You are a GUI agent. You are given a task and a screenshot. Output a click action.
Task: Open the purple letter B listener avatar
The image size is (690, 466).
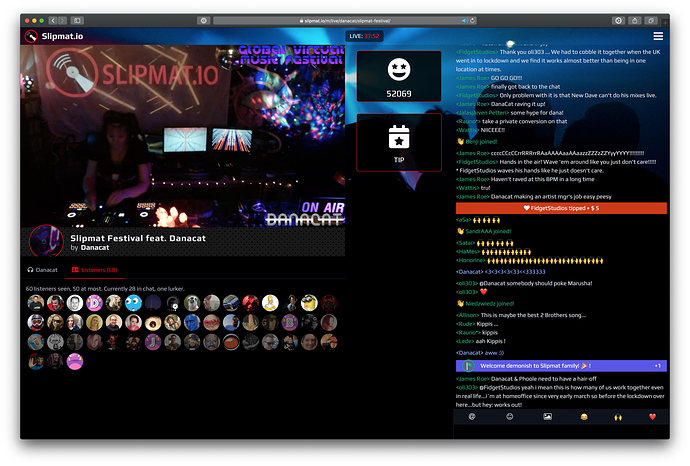point(290,323)
